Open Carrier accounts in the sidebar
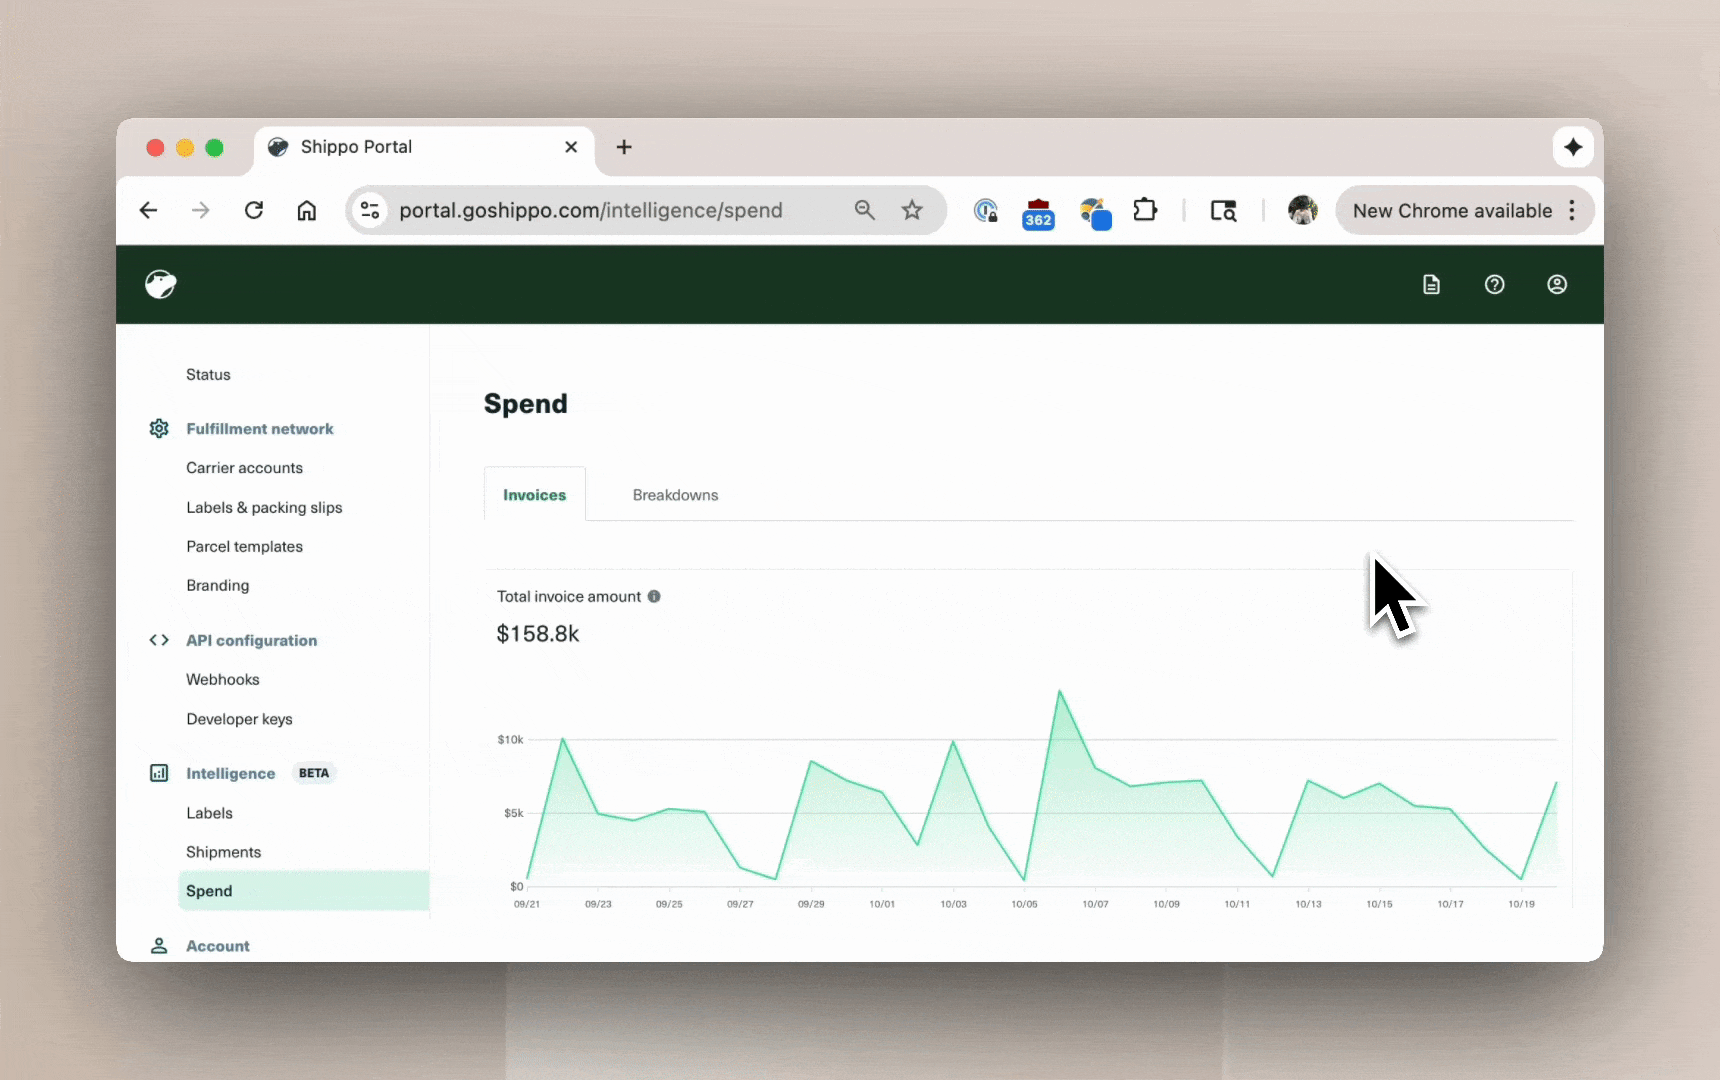Viewport: 1720px width, 1080px height. 244,468
